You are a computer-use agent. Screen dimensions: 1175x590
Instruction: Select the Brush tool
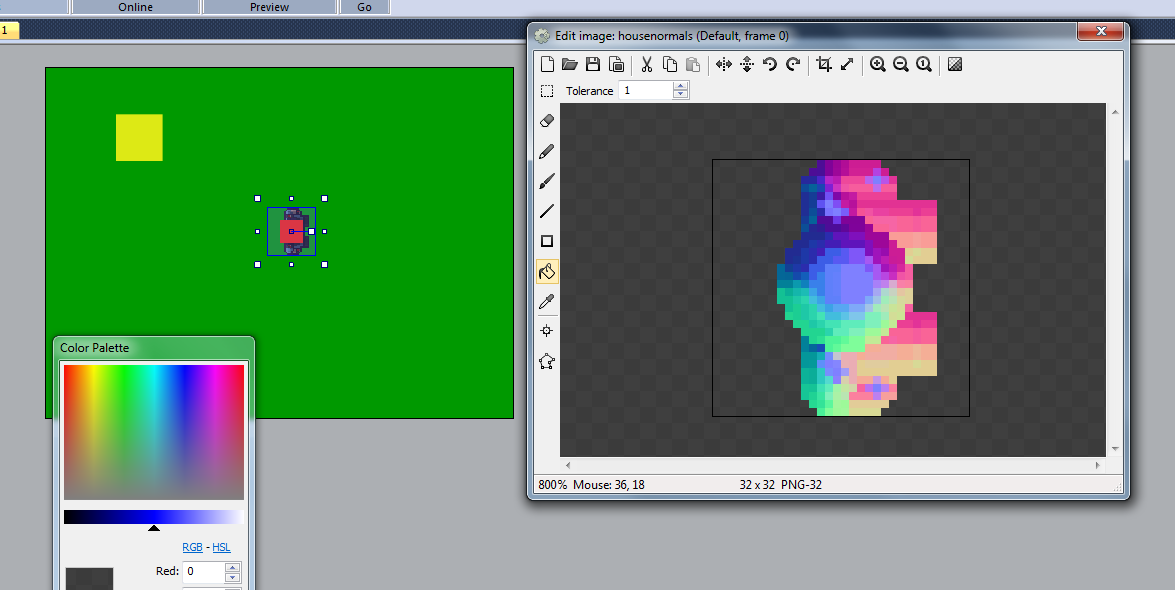[547, 181]
